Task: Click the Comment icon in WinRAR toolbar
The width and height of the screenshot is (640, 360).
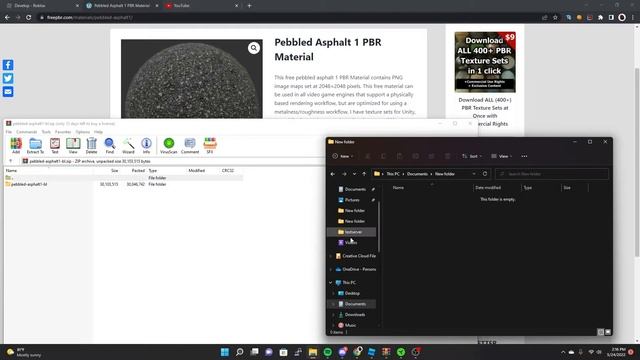Action: click(x=190, y=146)
